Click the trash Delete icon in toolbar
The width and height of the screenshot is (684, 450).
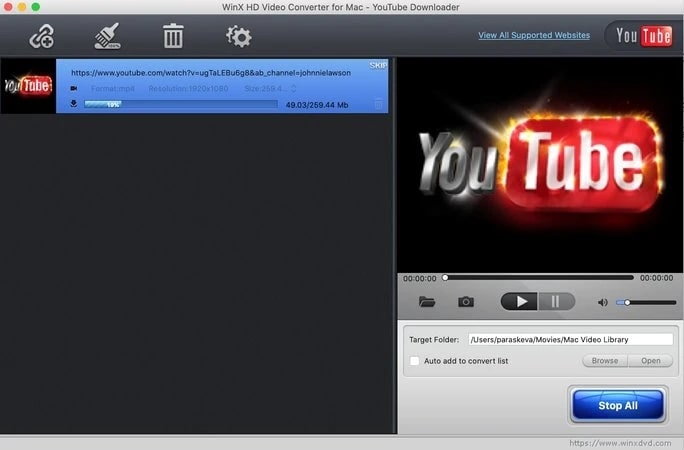[x=173, y=37]
